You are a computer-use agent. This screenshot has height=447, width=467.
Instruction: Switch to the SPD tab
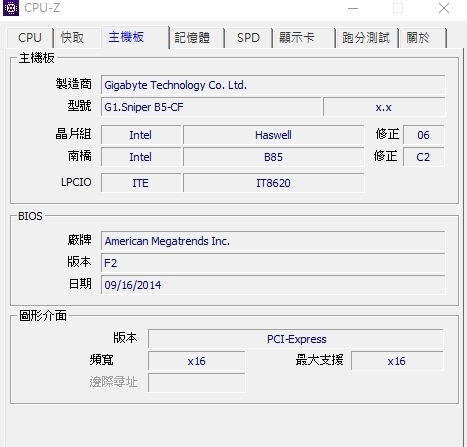click(x=248, y=38)
